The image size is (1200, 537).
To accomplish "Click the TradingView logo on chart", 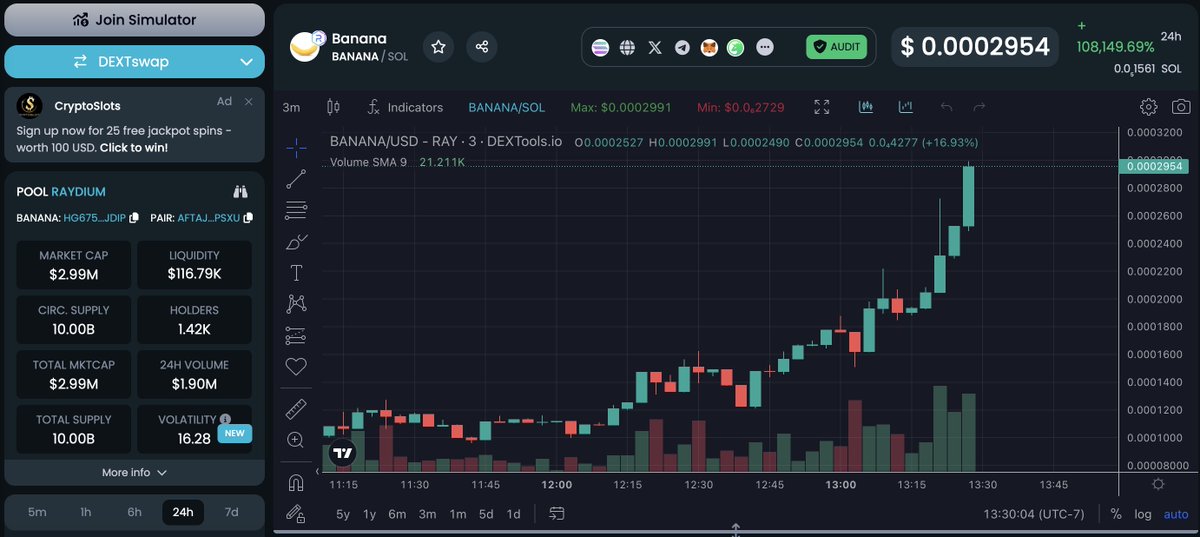I will pos(343,453).
